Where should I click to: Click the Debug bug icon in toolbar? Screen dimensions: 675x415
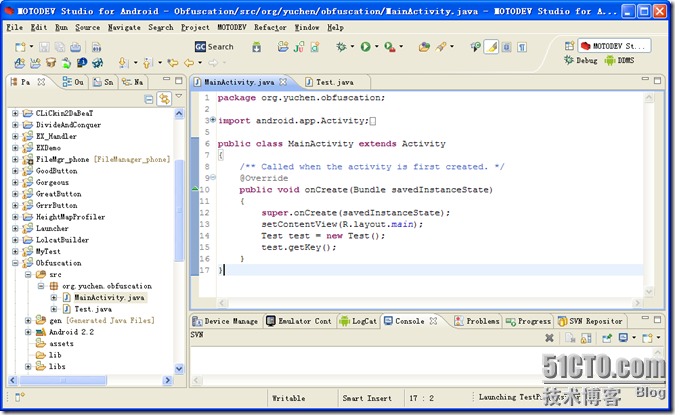[x=341, y=46]
